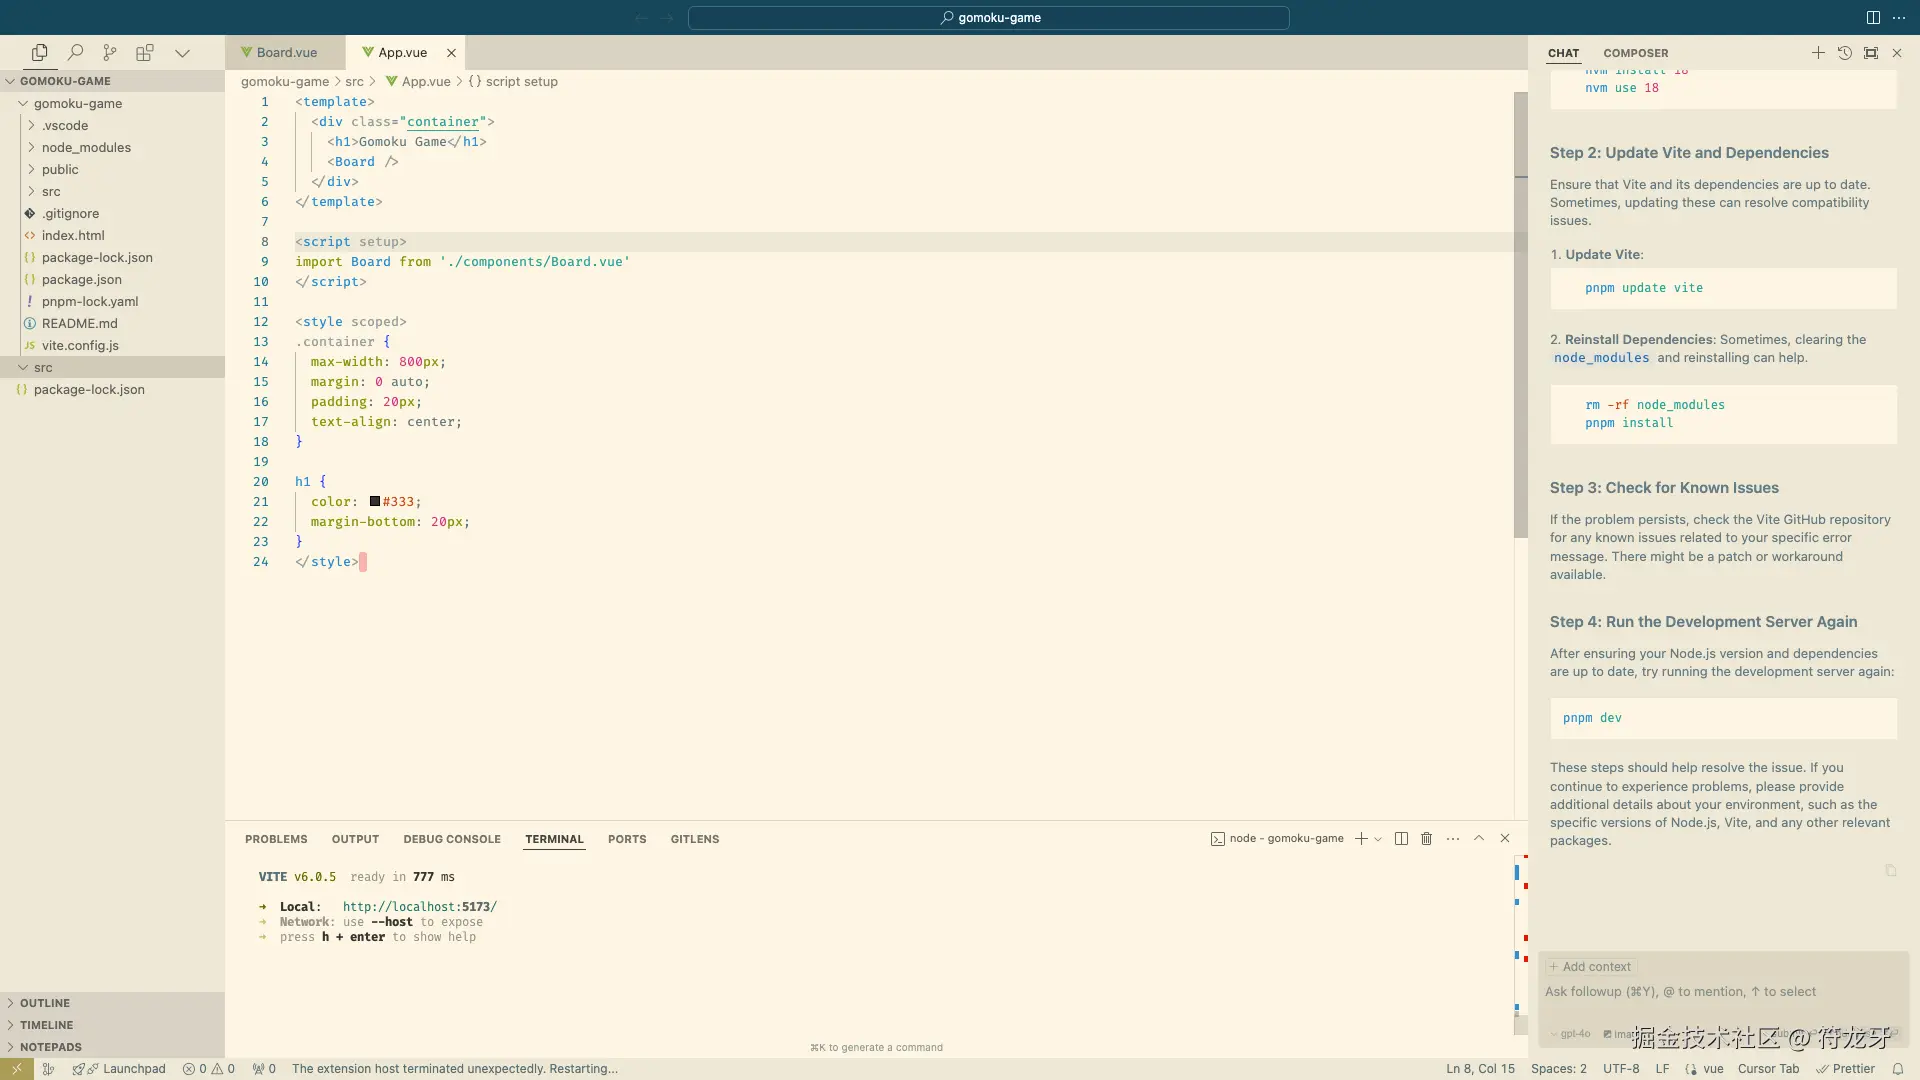Maximize terminal panel with up chevron
The width and height of the screenshot is (1920, 1080).
pyautogui.click(x=1479, y=839)
